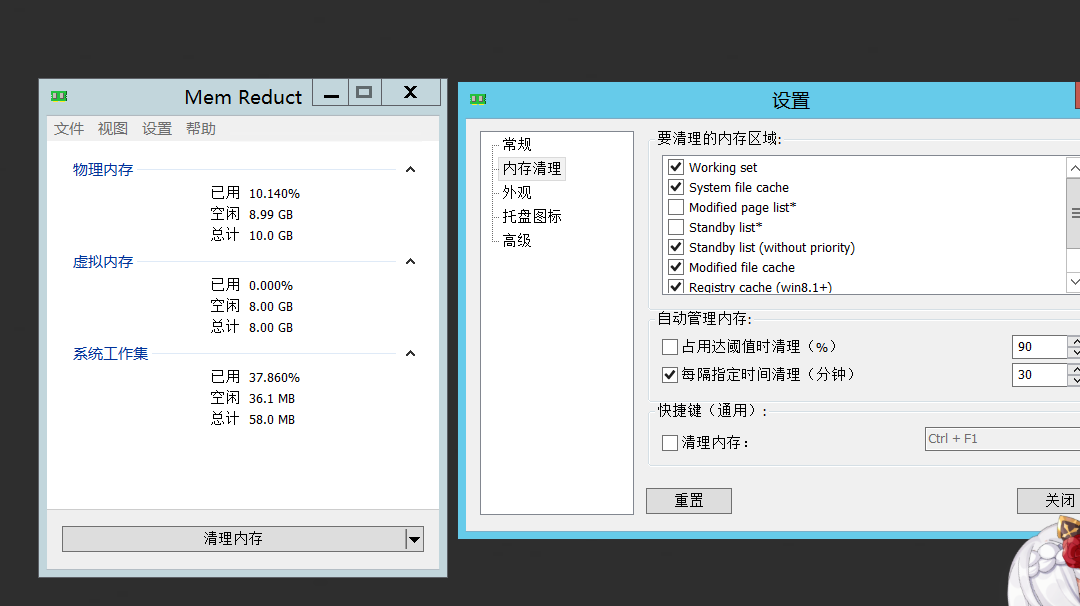The image size is (1080, 606).
Task: Toggle Registry cache (win8.1+) checkbox
Action: [676, 286]
